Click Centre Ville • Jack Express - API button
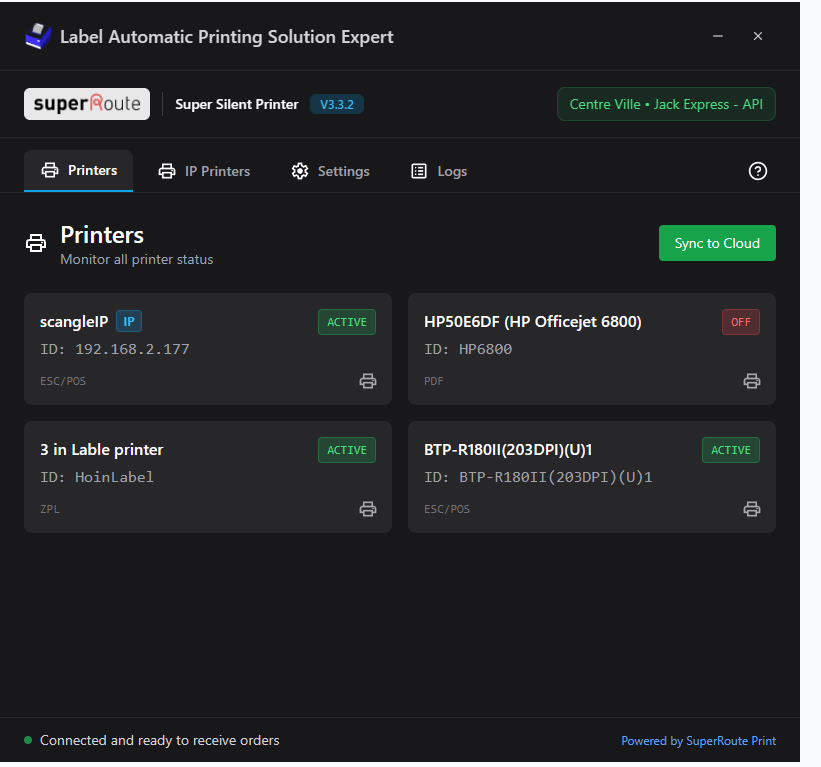Viewport: 821px width, 767px height. 666,104
